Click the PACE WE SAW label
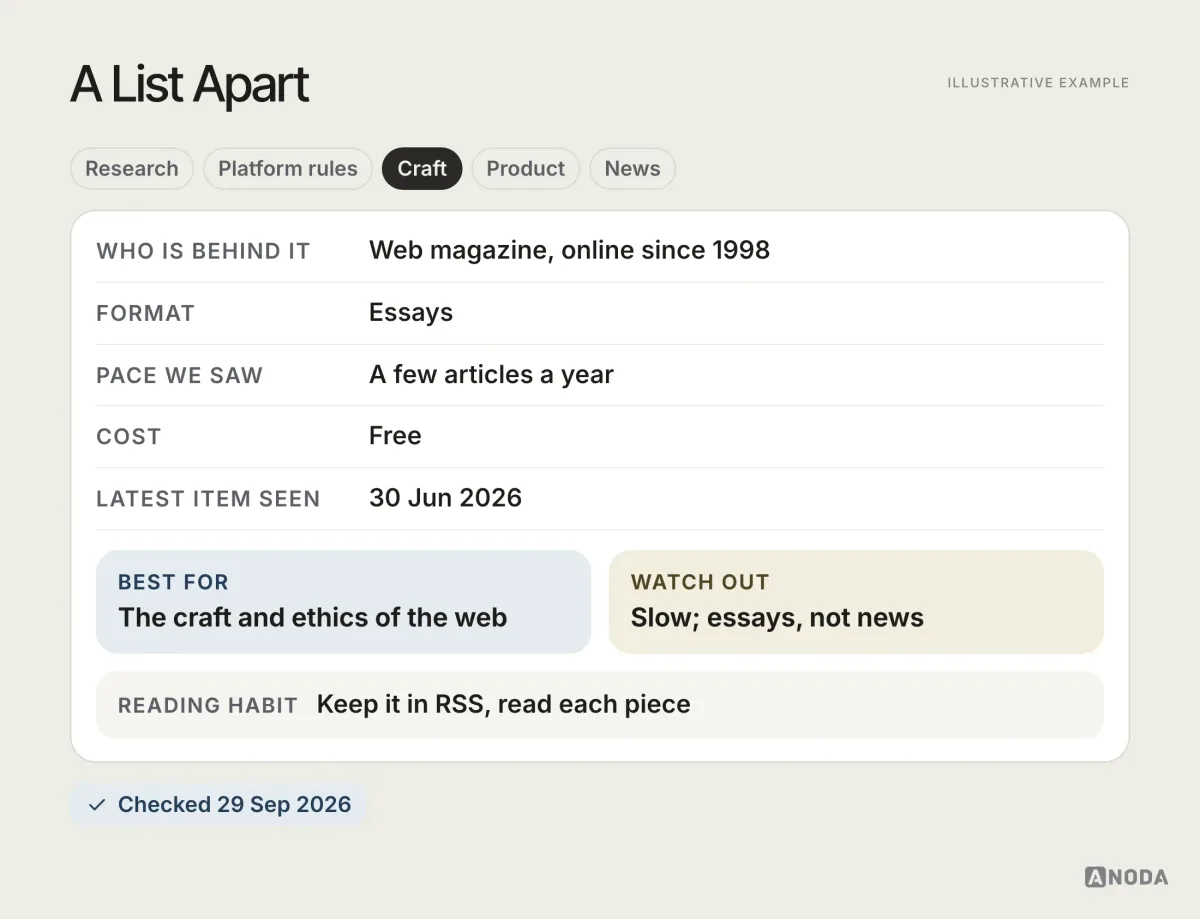1200x919 pixels. click(179, 376)
